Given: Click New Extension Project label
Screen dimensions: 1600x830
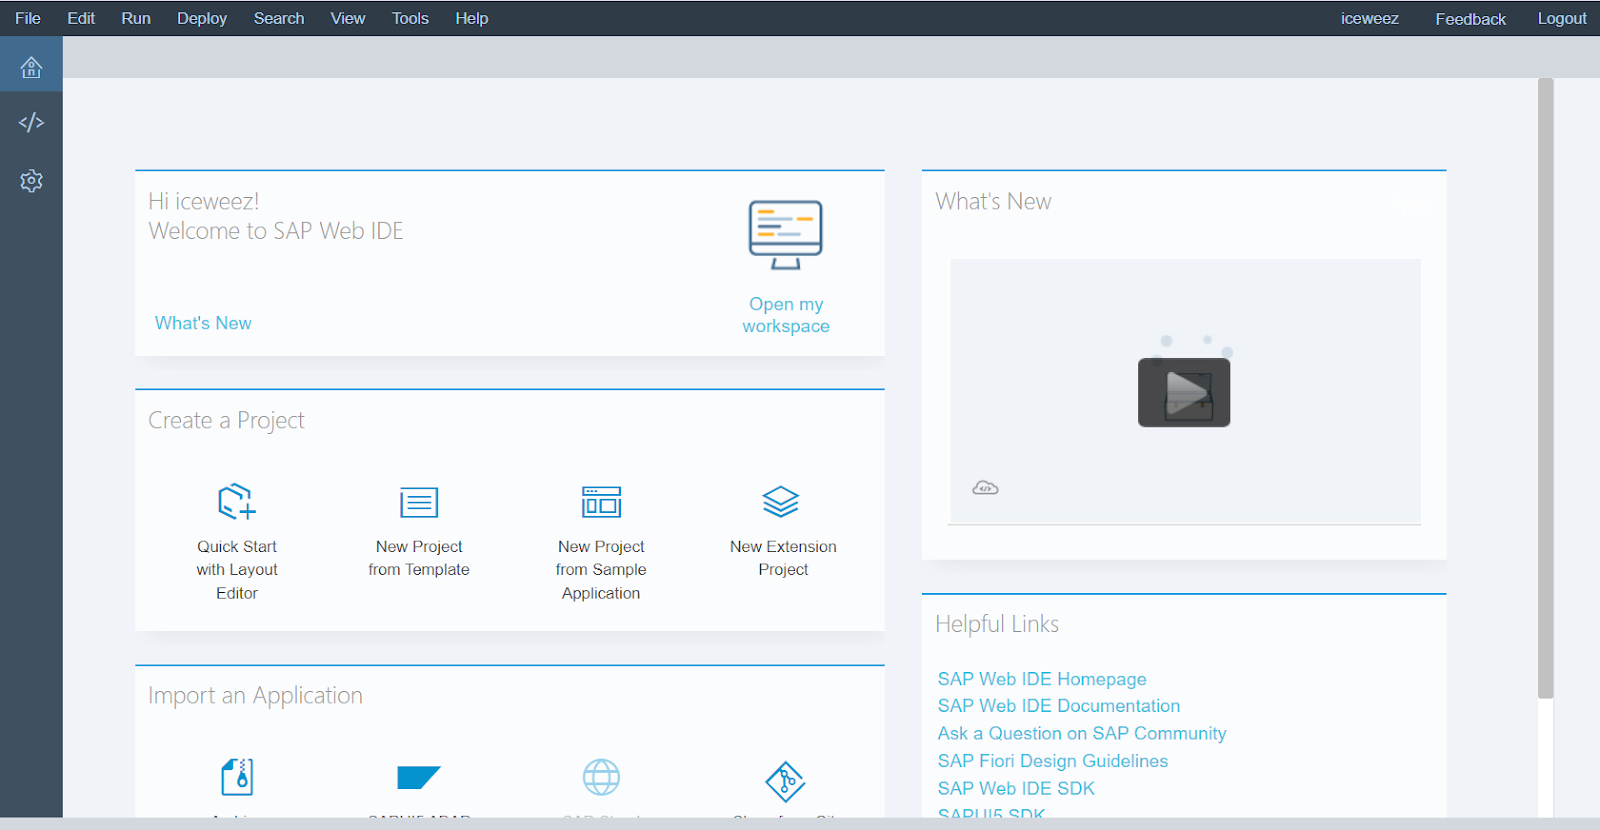Looking at the screenshot, I should coord(783,558).
